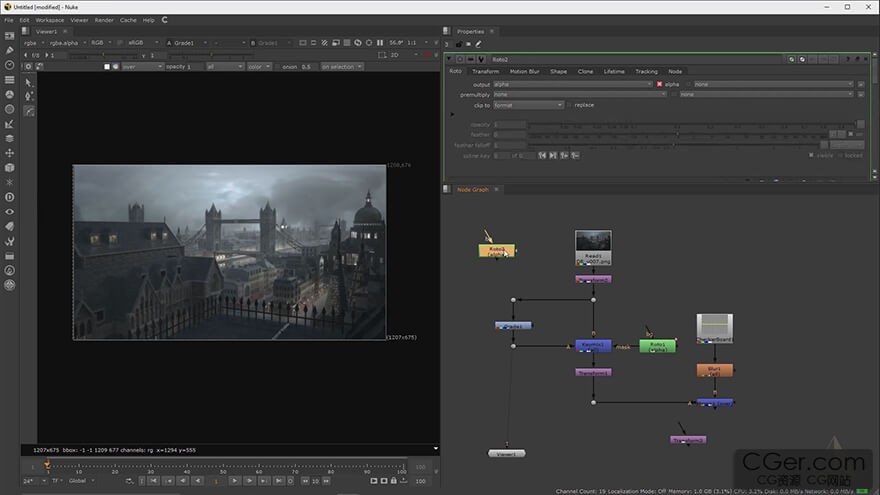Open the 3D nodes toolbar icon
Image resolution: width=880 pixels, height=495 pixels.
10,167
